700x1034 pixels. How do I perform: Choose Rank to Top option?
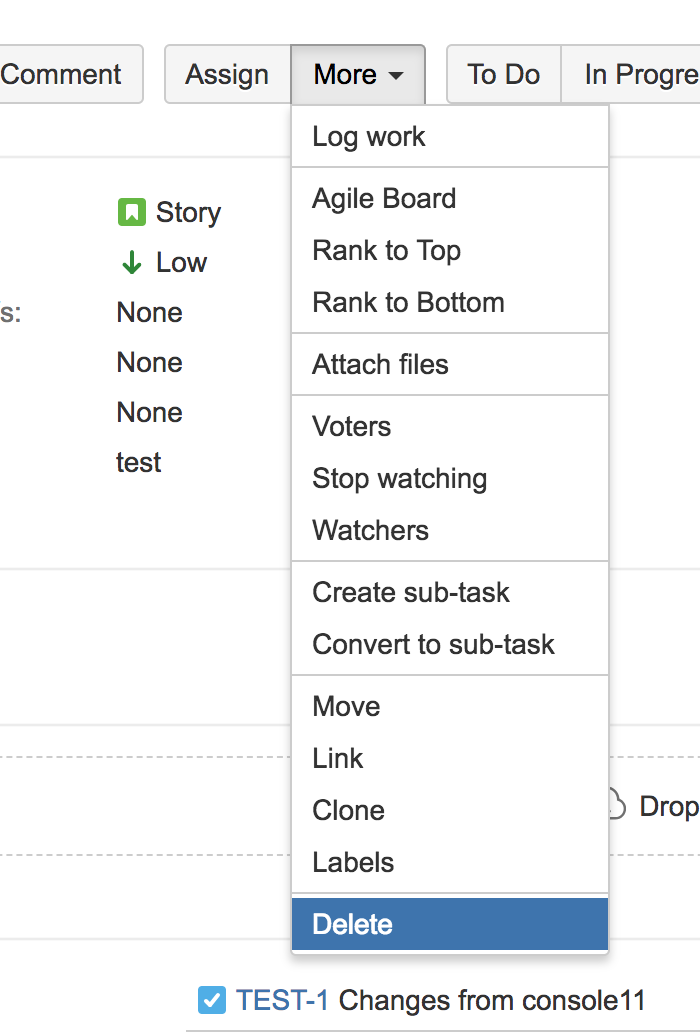(x=386, y=251)
